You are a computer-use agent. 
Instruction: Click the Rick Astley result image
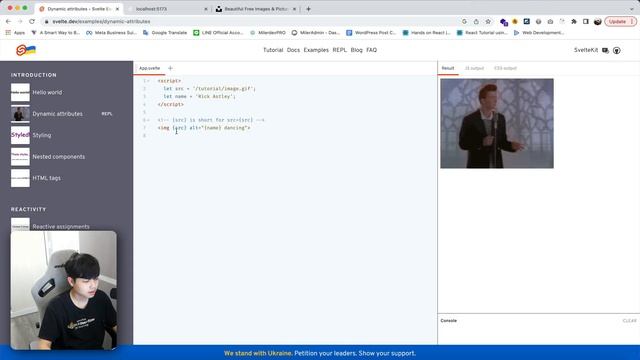(497, 123)
